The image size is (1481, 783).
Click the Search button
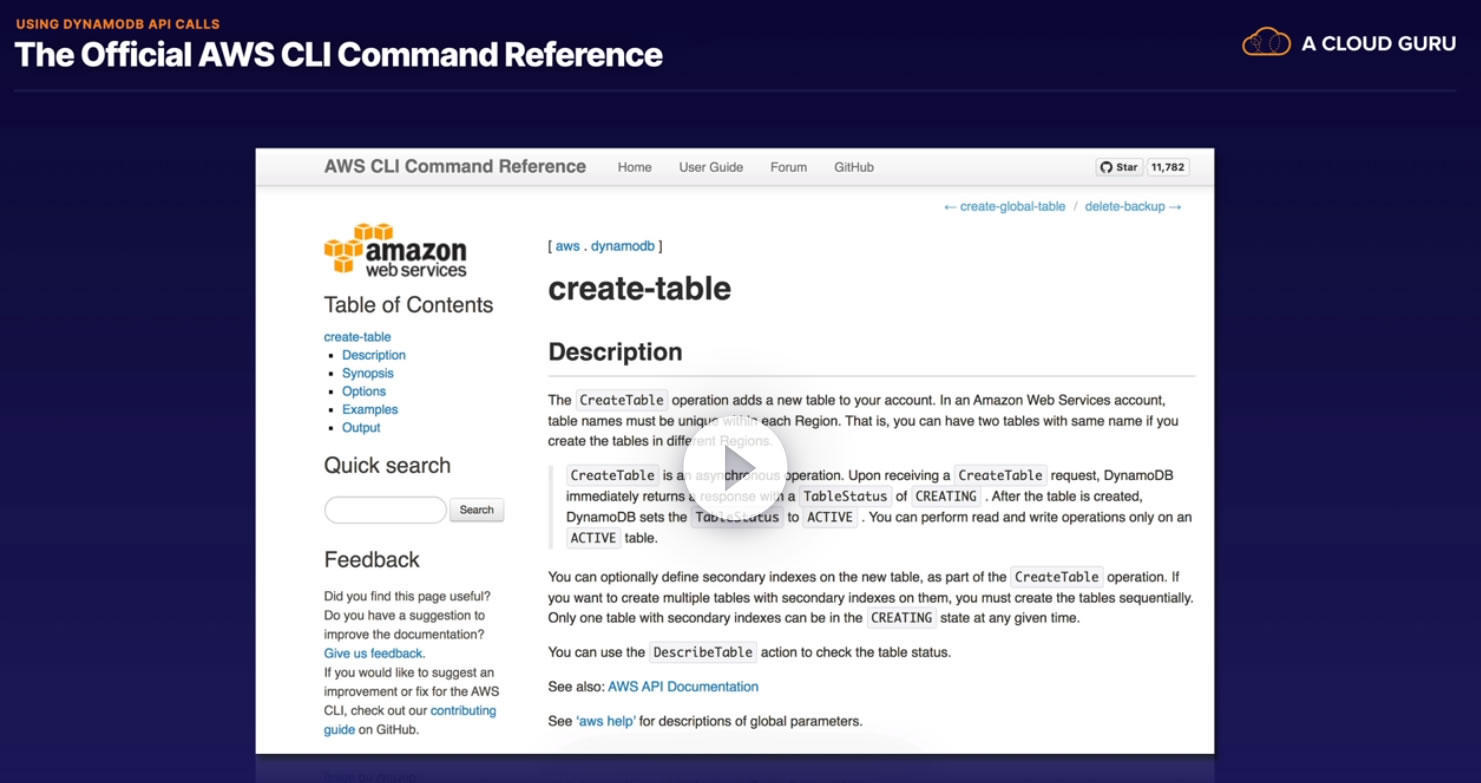tap(477, 510)
